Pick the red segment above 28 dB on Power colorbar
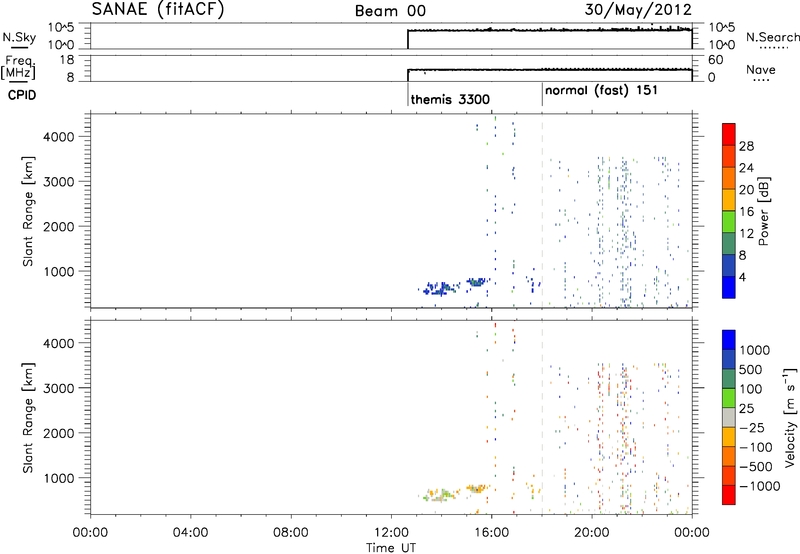This screenshot has height=554, width=800. tap(729, 134)
